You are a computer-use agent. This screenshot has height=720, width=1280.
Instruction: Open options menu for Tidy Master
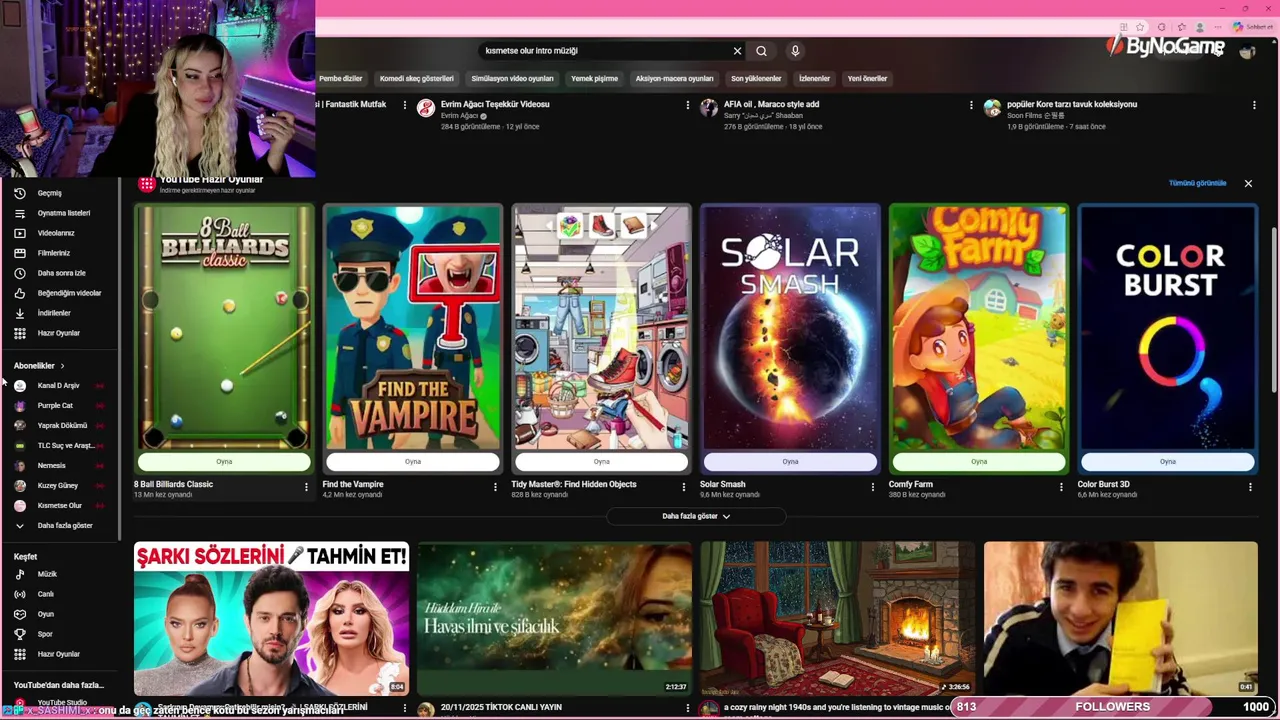(683, 487)
